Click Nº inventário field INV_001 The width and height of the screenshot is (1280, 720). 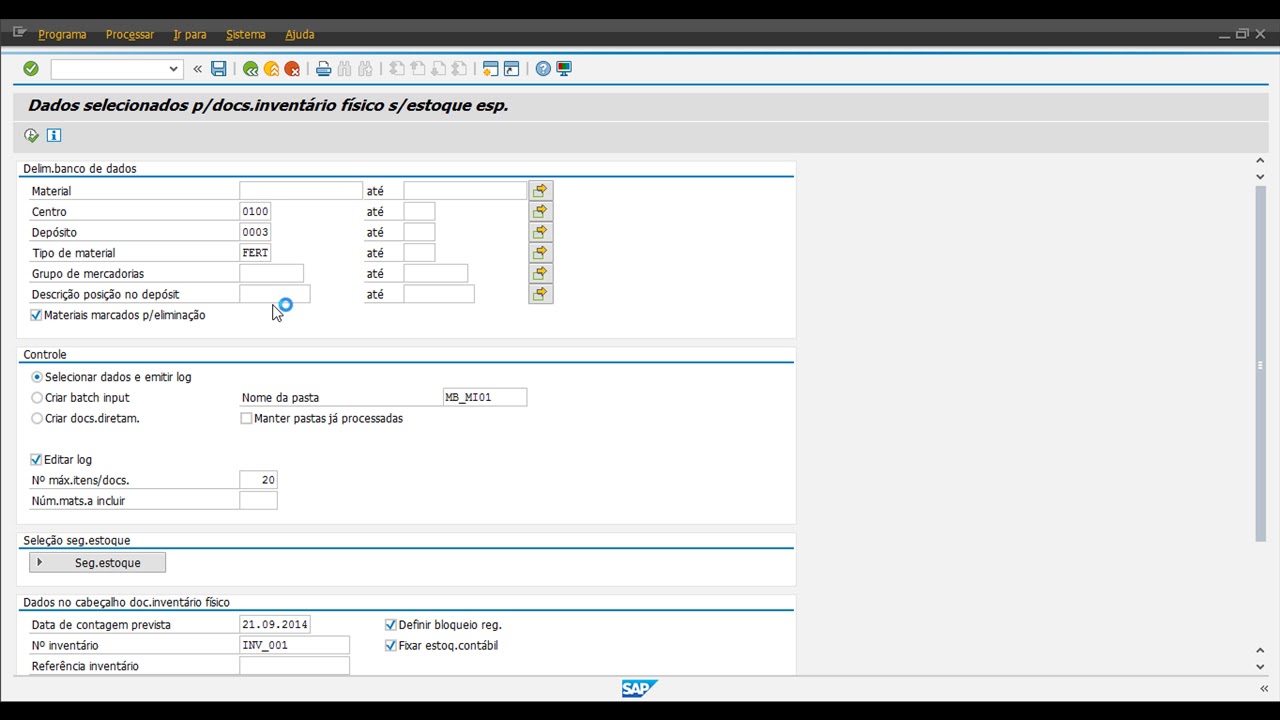tap(295, 645)
